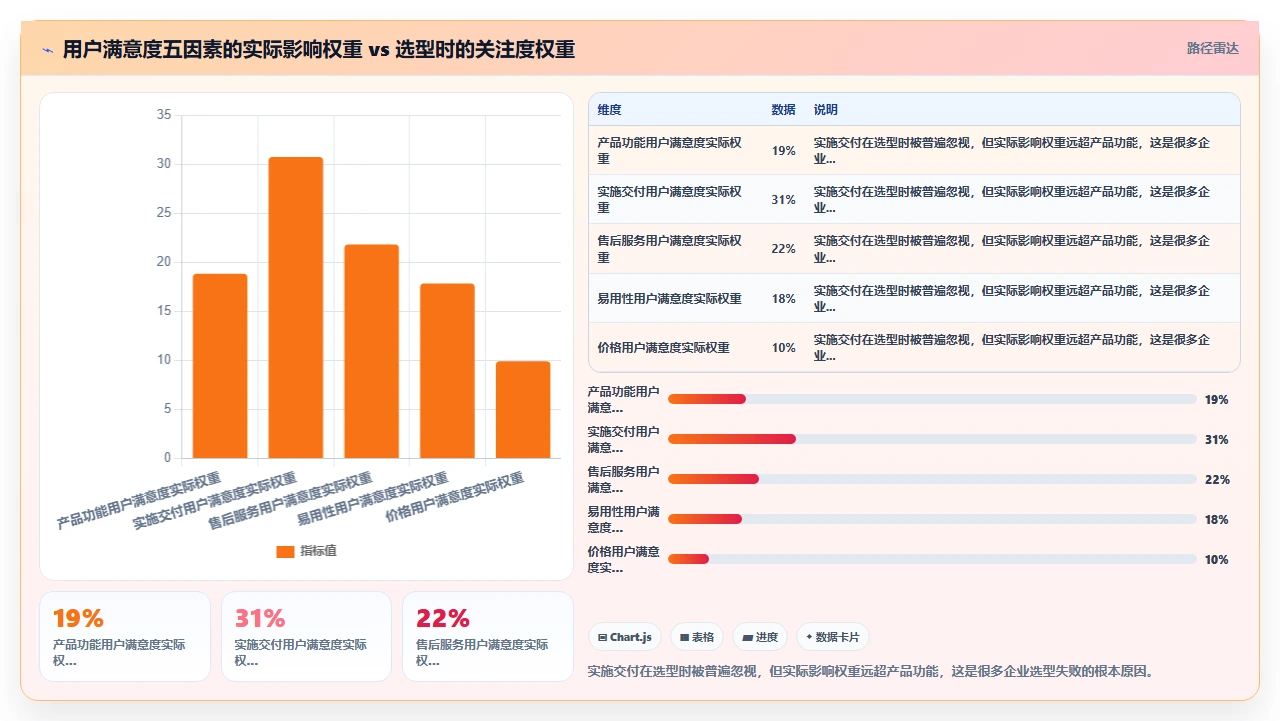Click the 数据卡片 tag
Viewport: 1280px width, 721px height.
click(x=833, y=637)
